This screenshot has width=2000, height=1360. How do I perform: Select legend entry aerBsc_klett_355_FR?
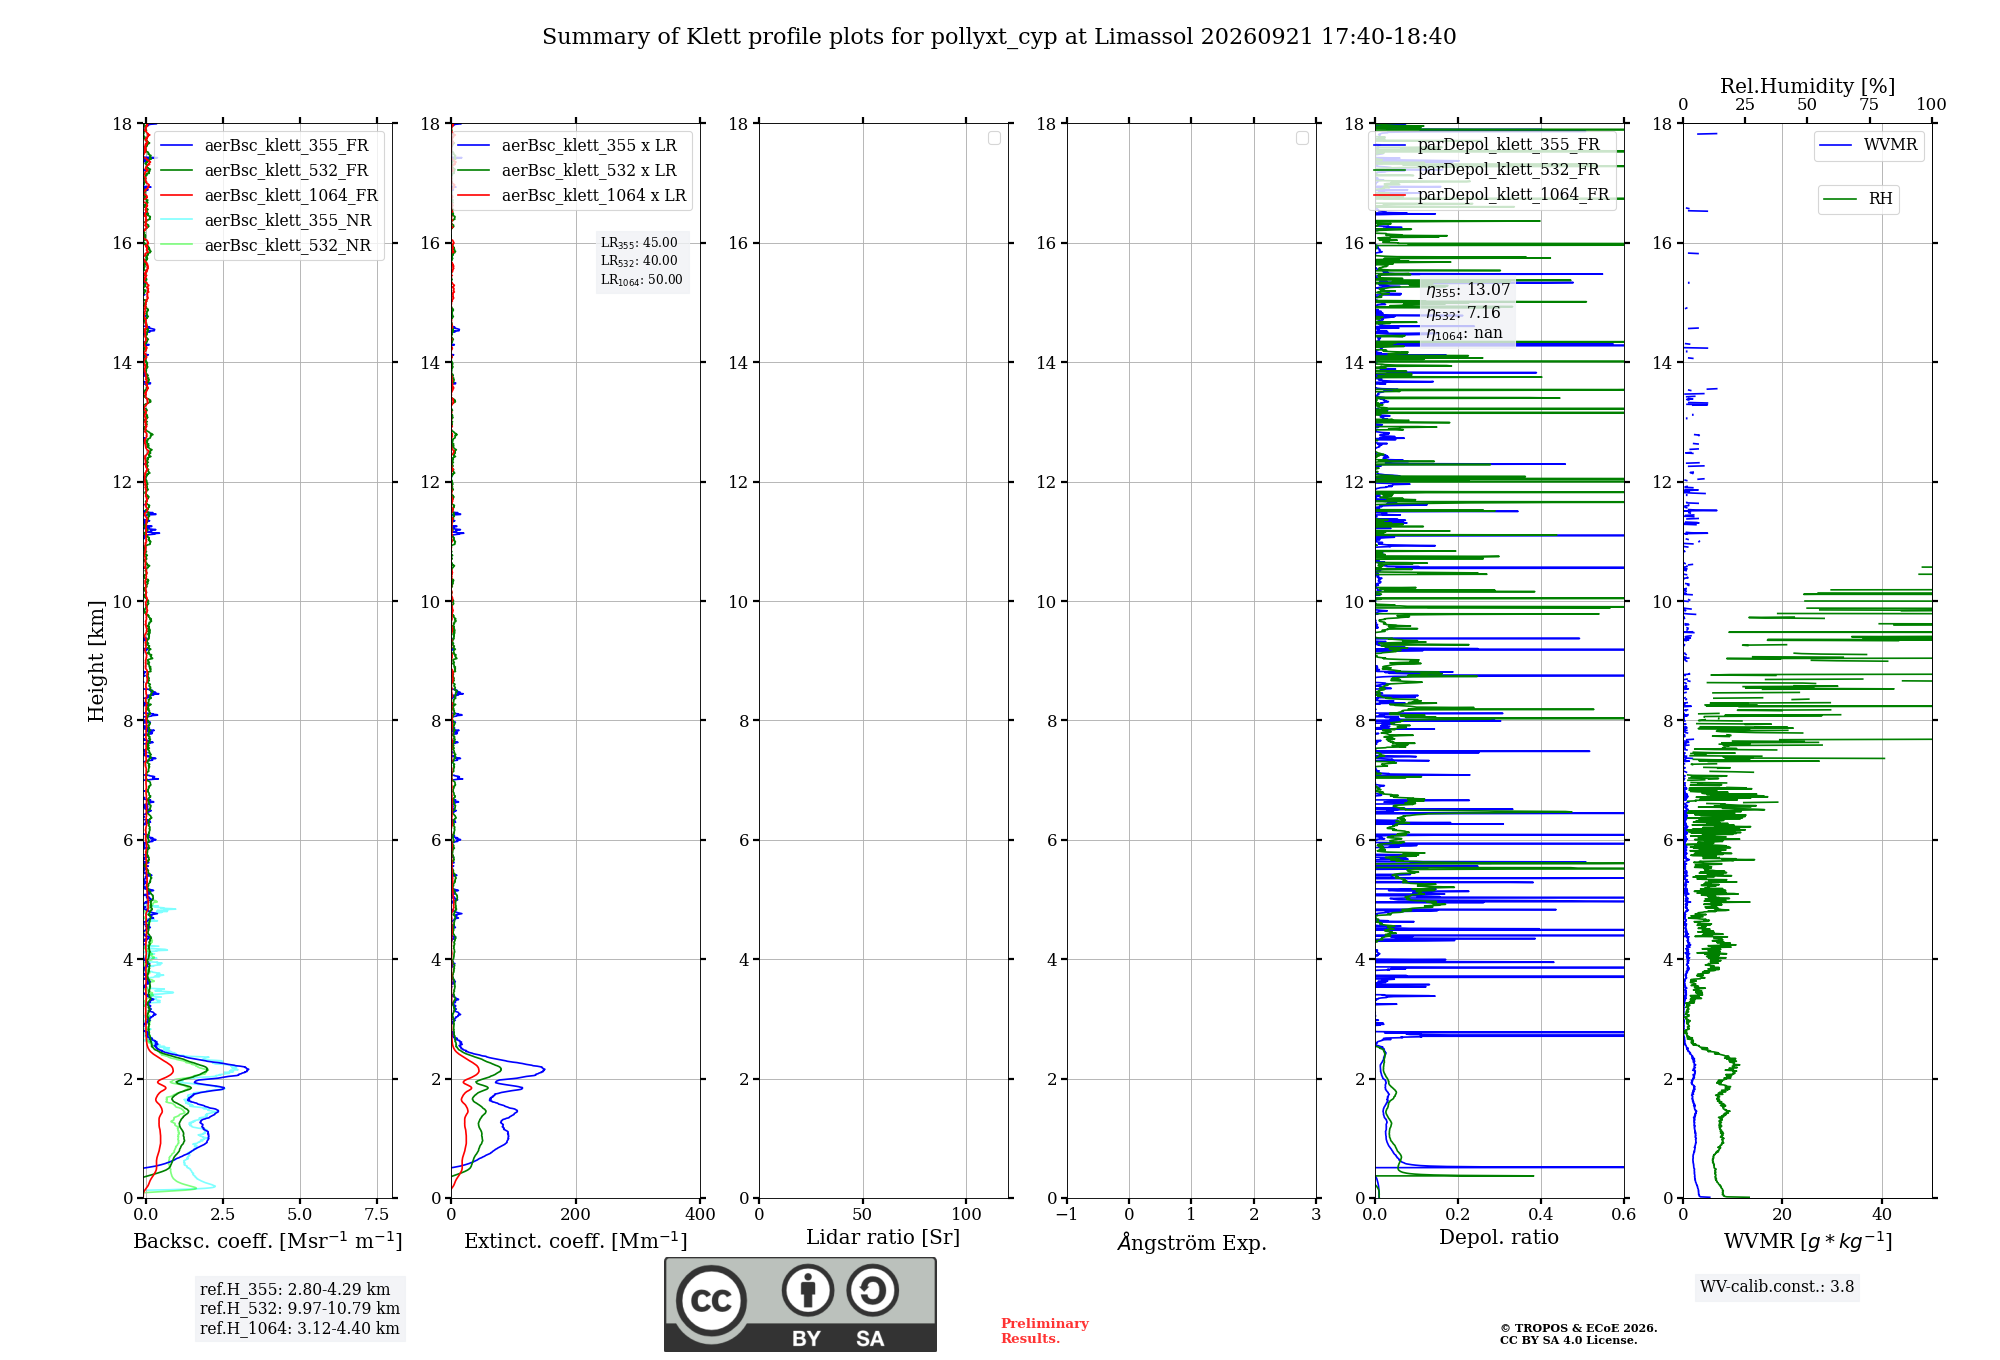(x=266, y=145)
